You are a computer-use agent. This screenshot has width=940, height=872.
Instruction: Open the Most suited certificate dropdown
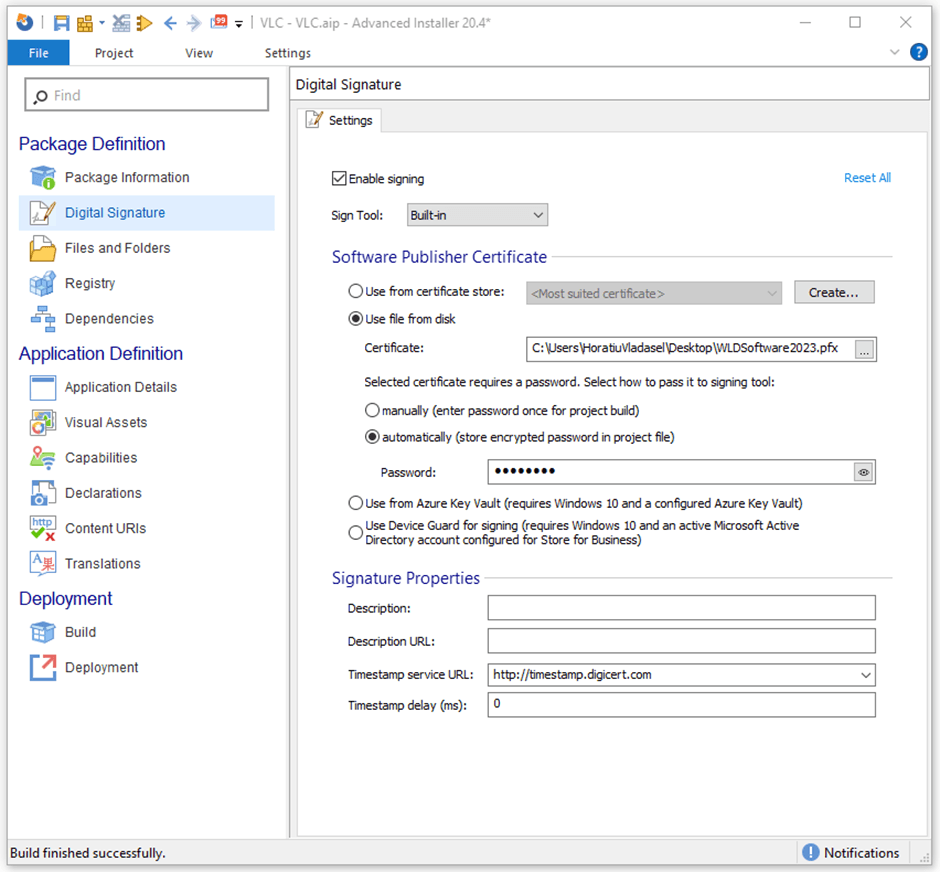[653, 293]
